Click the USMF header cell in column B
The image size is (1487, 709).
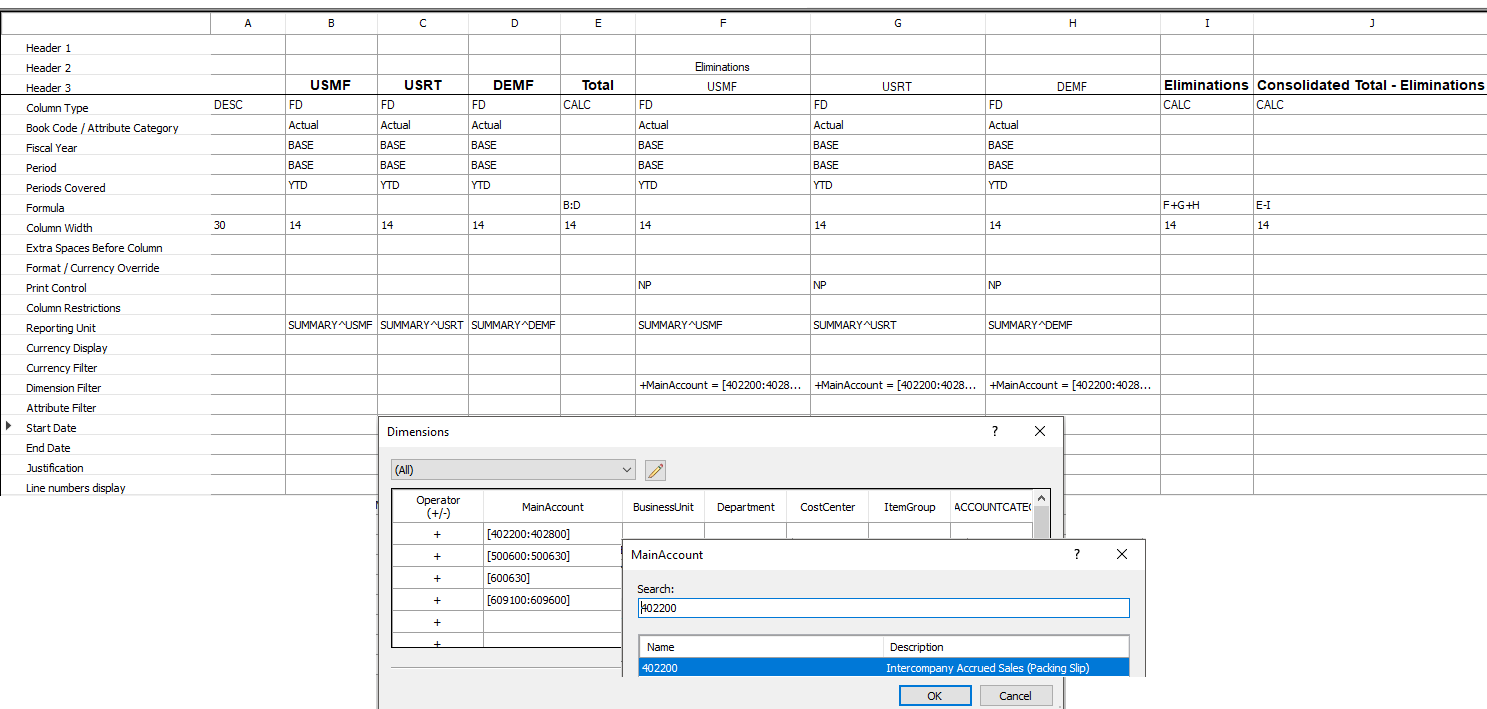pyautogui.click(x=331, y=85)
